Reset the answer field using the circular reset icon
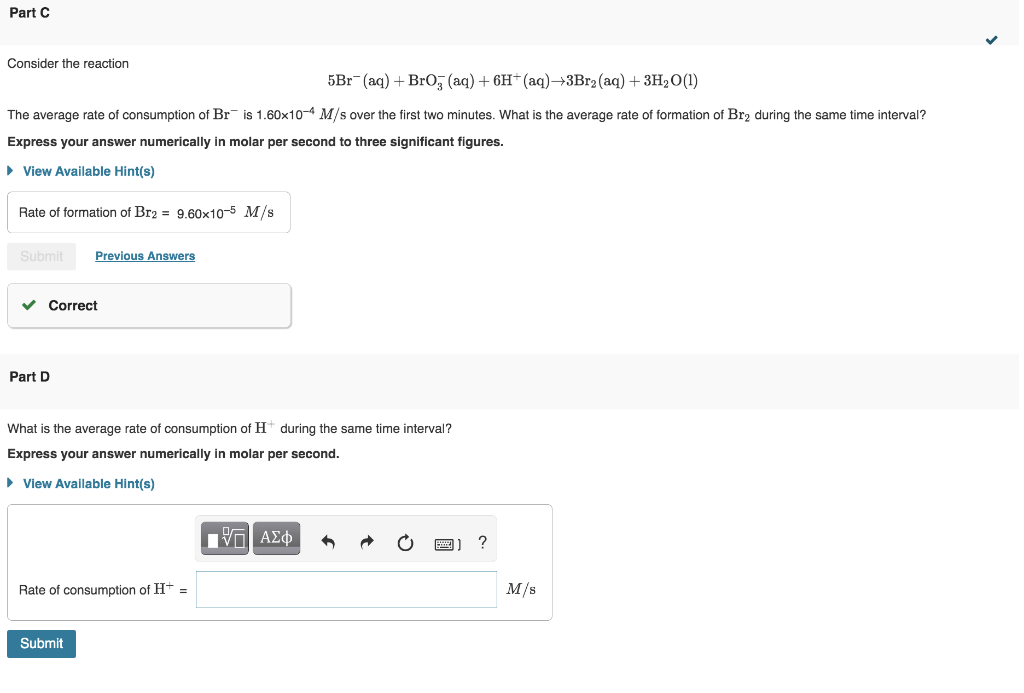 (404, 541)
